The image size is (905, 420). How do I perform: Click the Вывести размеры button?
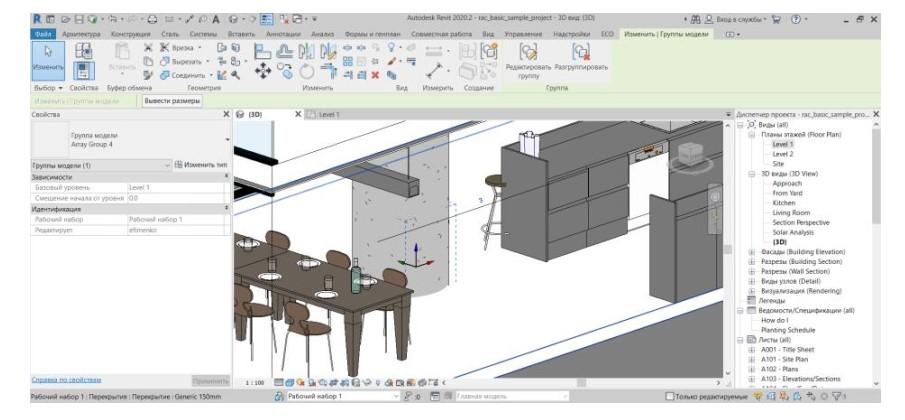(173, 101)
